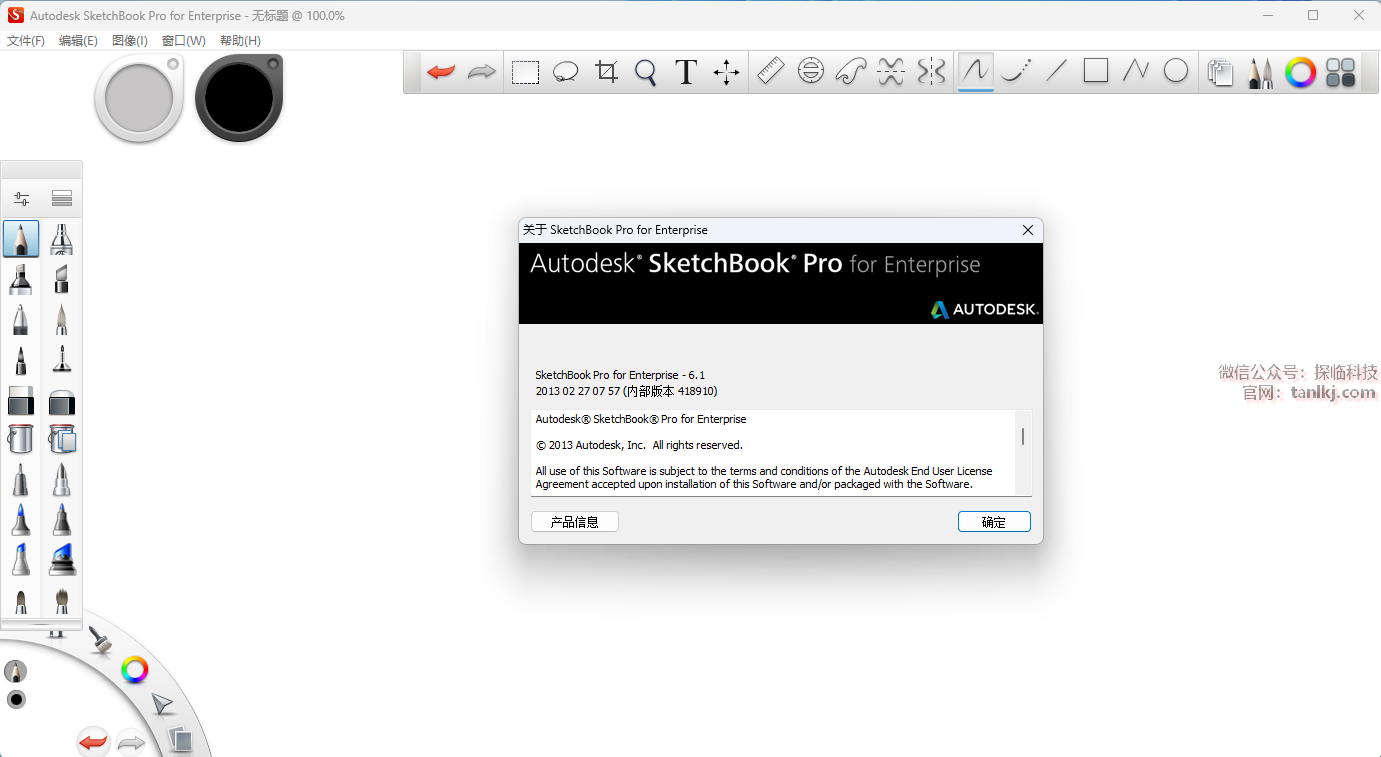Choose the Crop tool
The image size is (1381, 757).
click(x=606, y=72)
